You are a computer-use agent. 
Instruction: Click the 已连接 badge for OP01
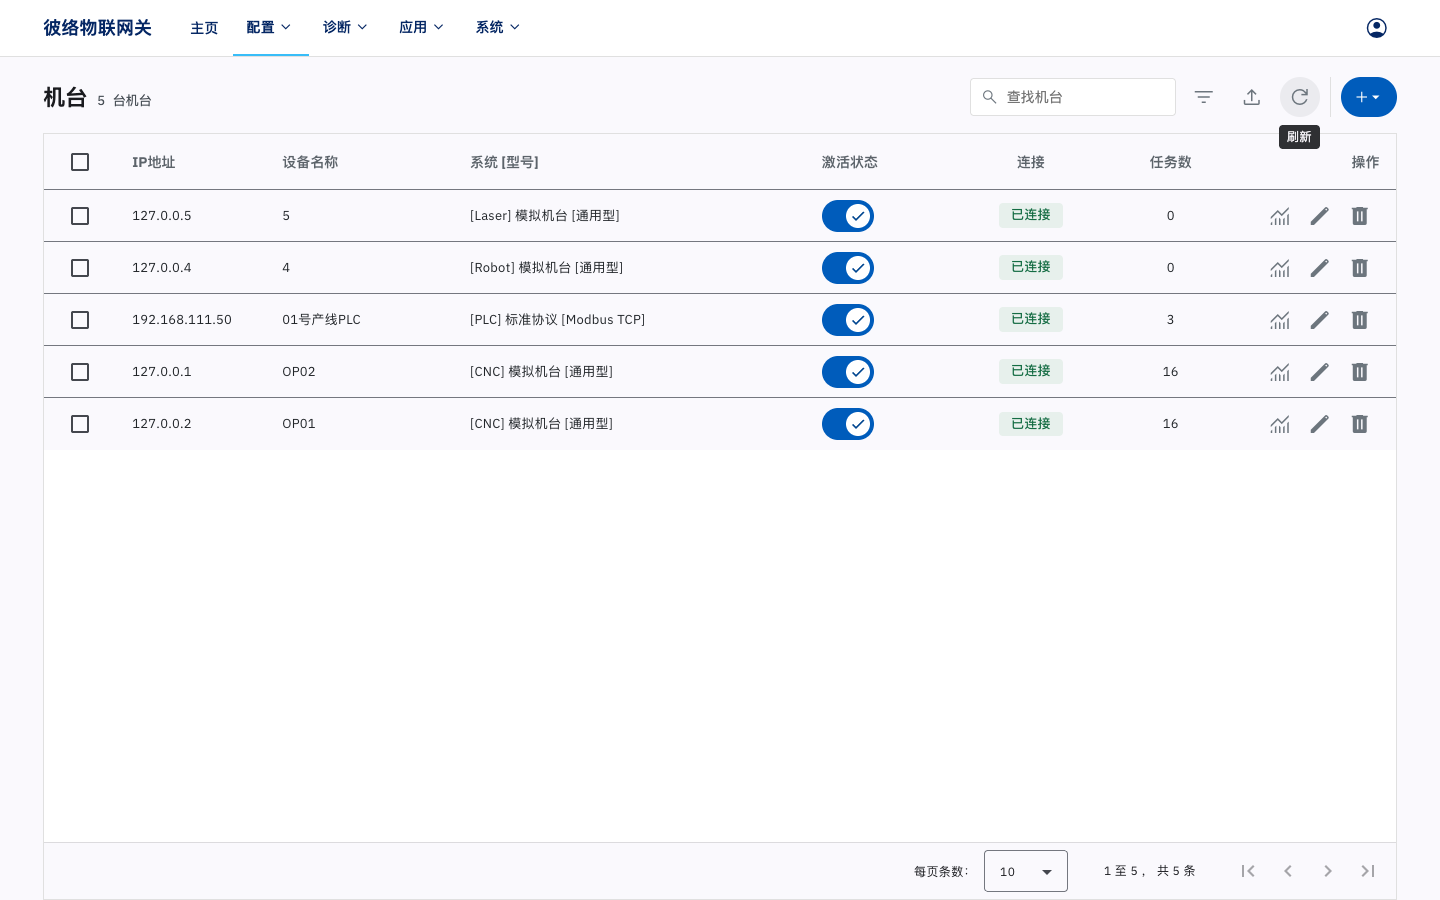(x=1031, y=424)
